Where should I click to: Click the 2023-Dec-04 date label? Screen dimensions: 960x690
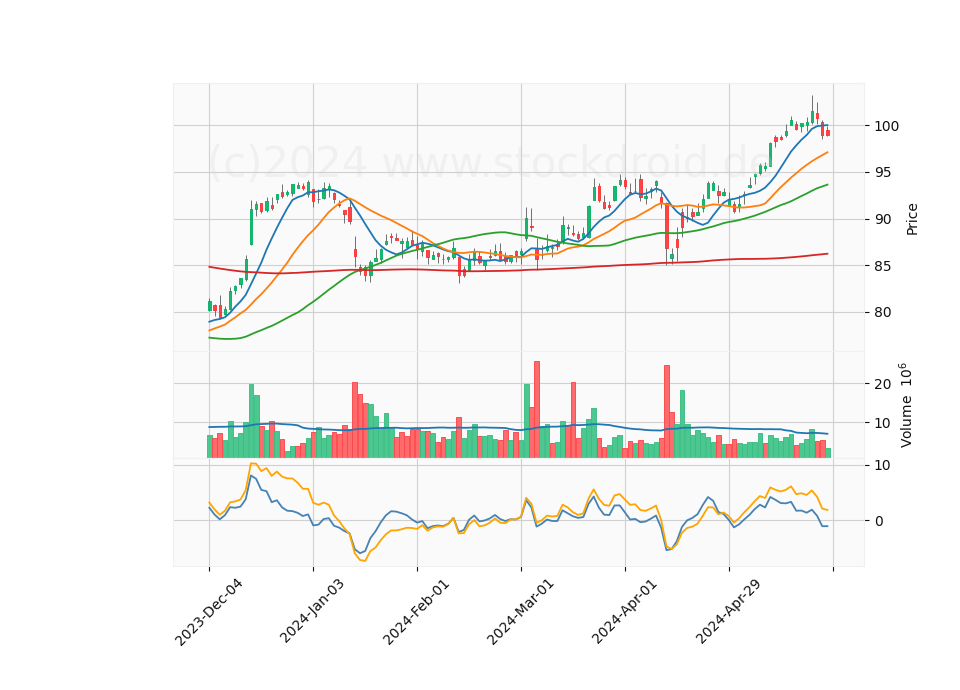209,612
